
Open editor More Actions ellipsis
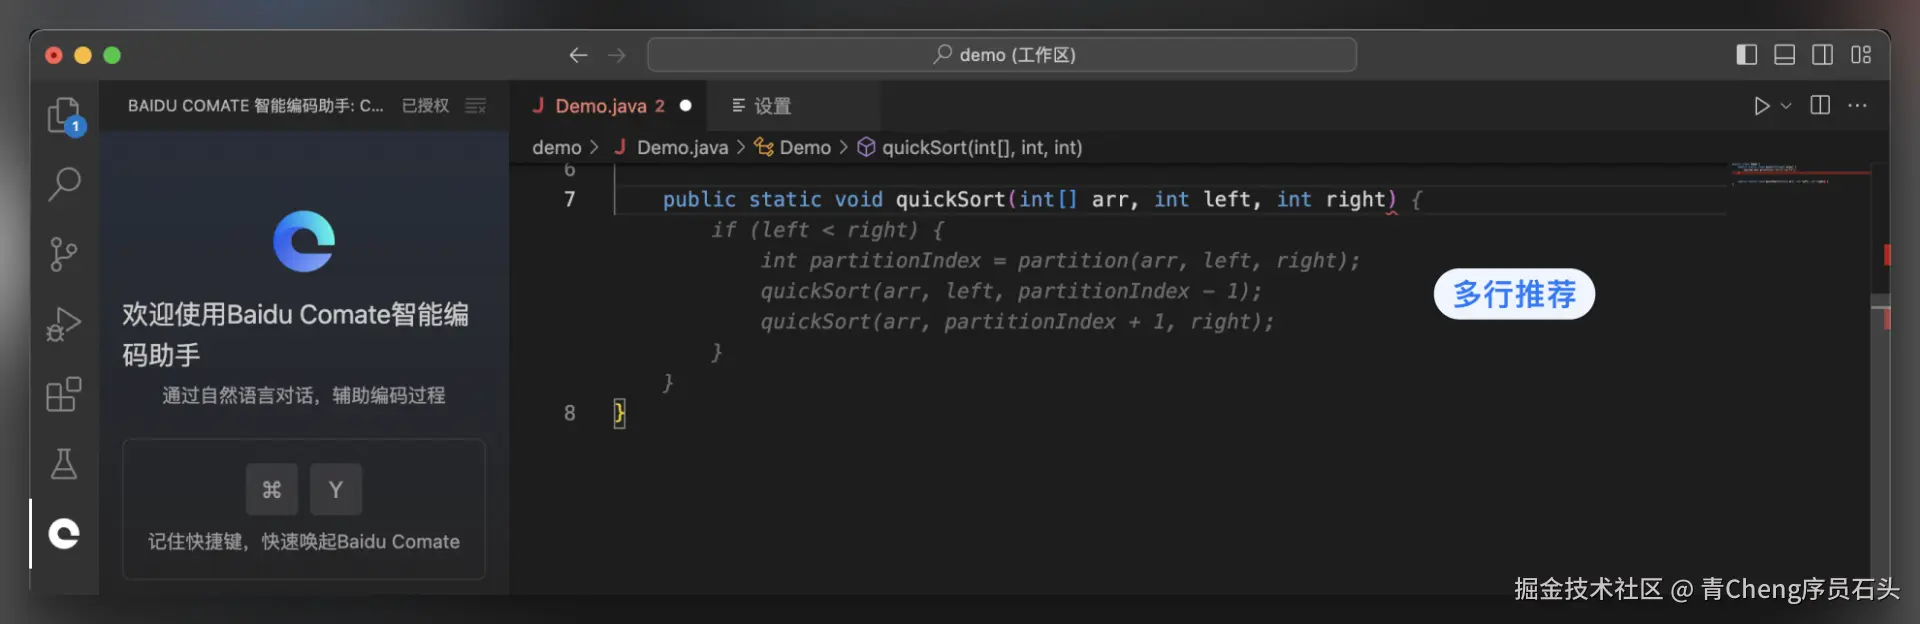click(1858, 106)
